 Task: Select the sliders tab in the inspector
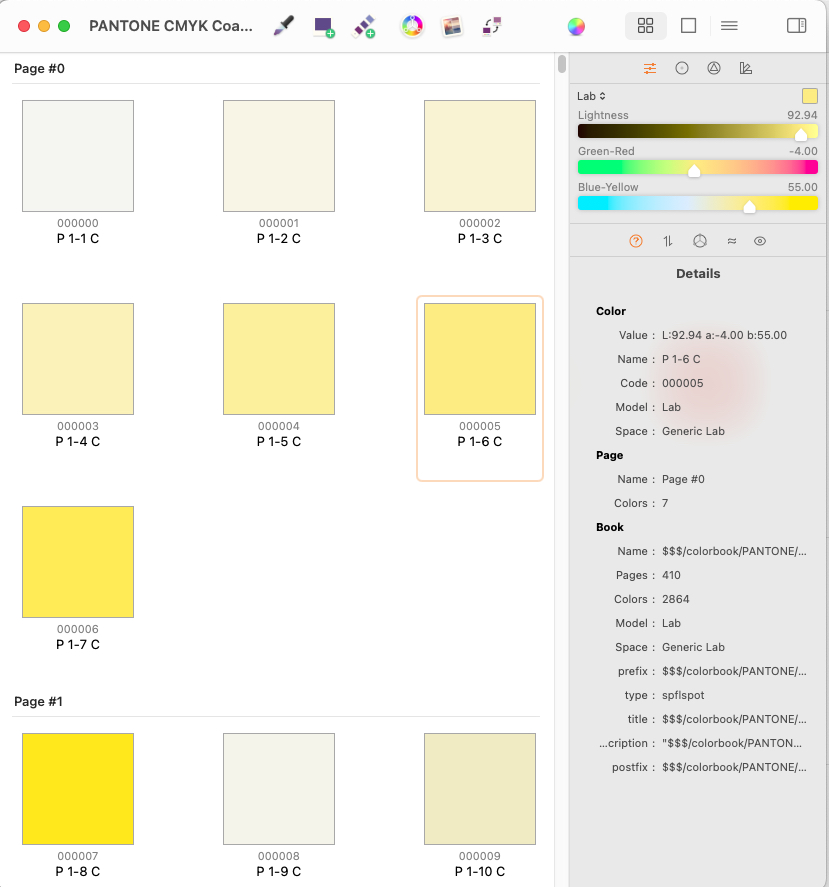pos(650,68)
